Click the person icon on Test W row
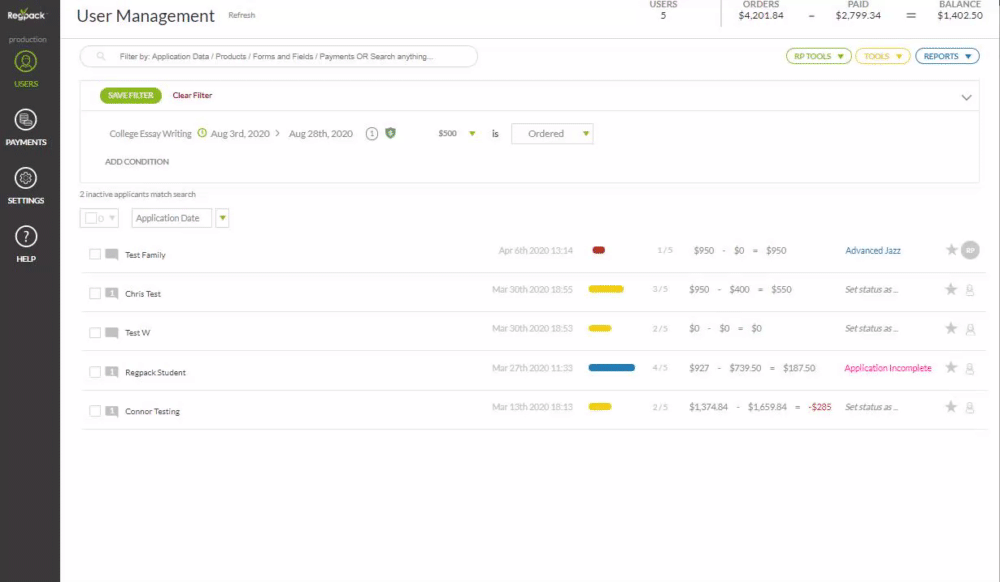 click(970, 329)
